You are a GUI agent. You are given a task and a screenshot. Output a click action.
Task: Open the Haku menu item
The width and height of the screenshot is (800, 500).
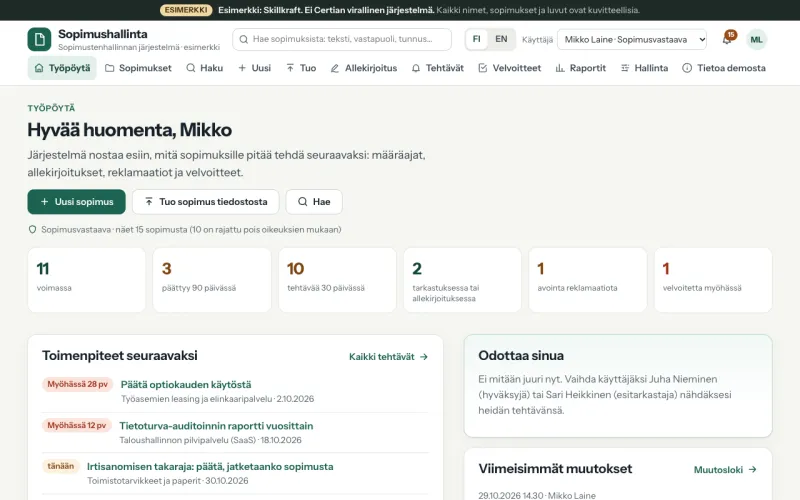click(205, 68)
